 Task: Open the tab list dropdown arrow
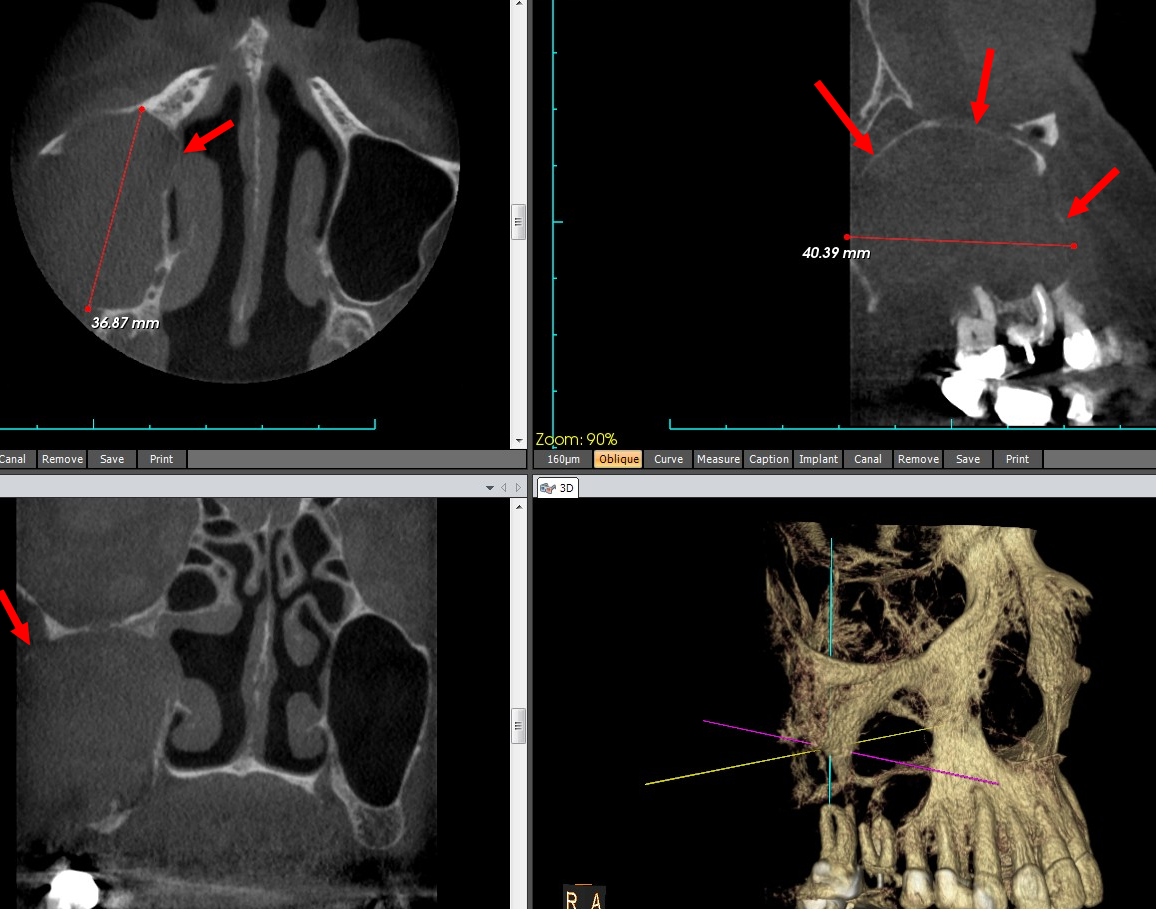click(x=490, y=488)
